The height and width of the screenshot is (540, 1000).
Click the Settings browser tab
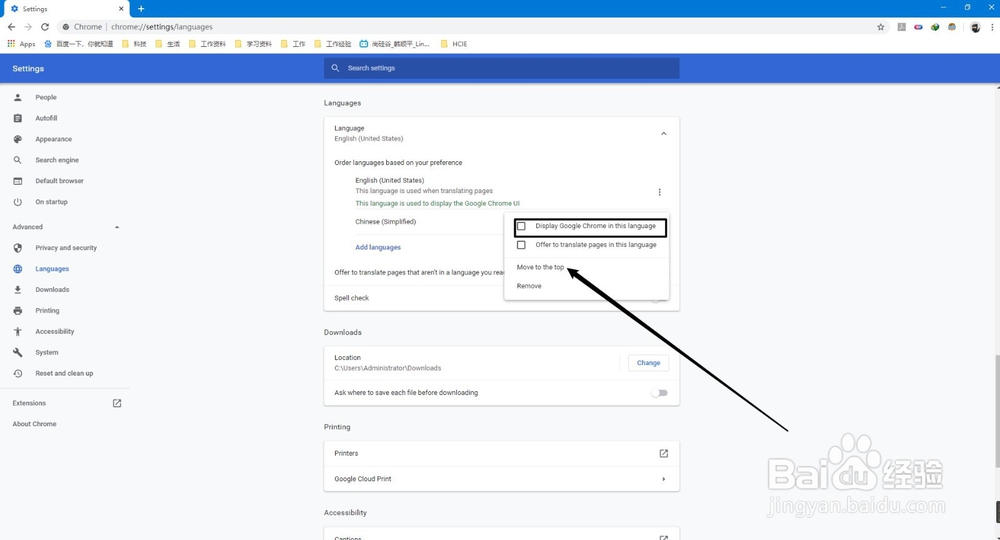[x=66, y=9]
